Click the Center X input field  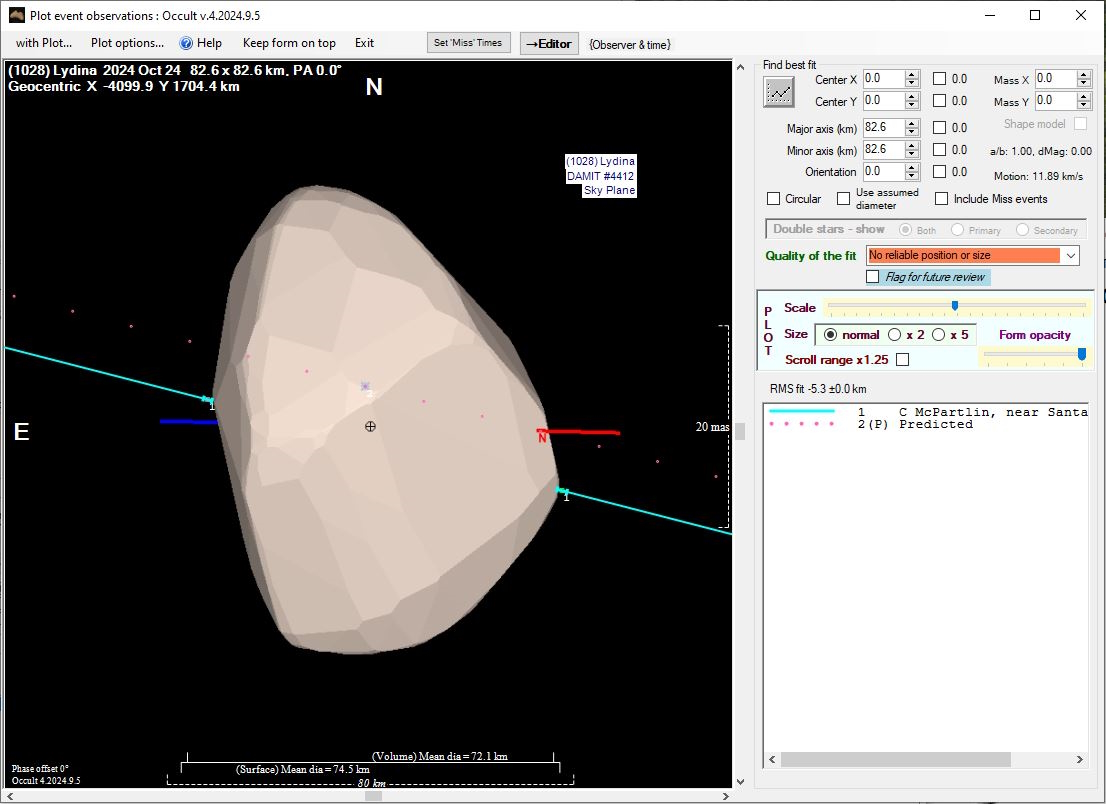[x=884, y=79]
